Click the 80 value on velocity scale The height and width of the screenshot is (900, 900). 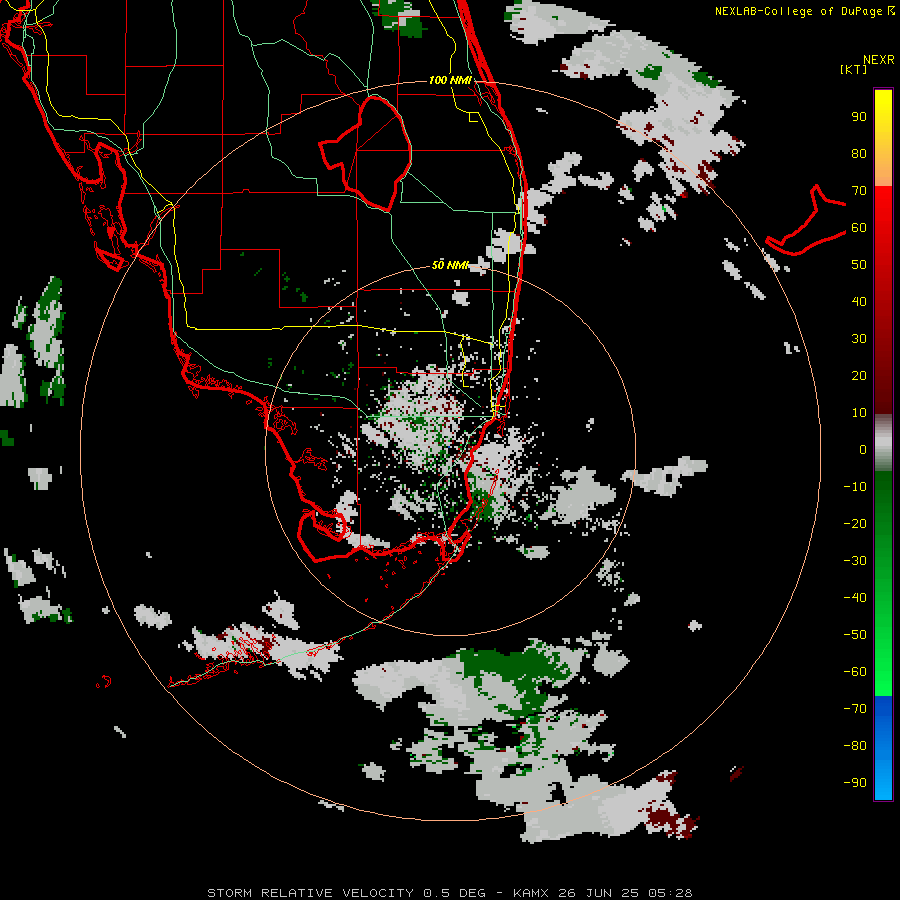pos(859,154)
